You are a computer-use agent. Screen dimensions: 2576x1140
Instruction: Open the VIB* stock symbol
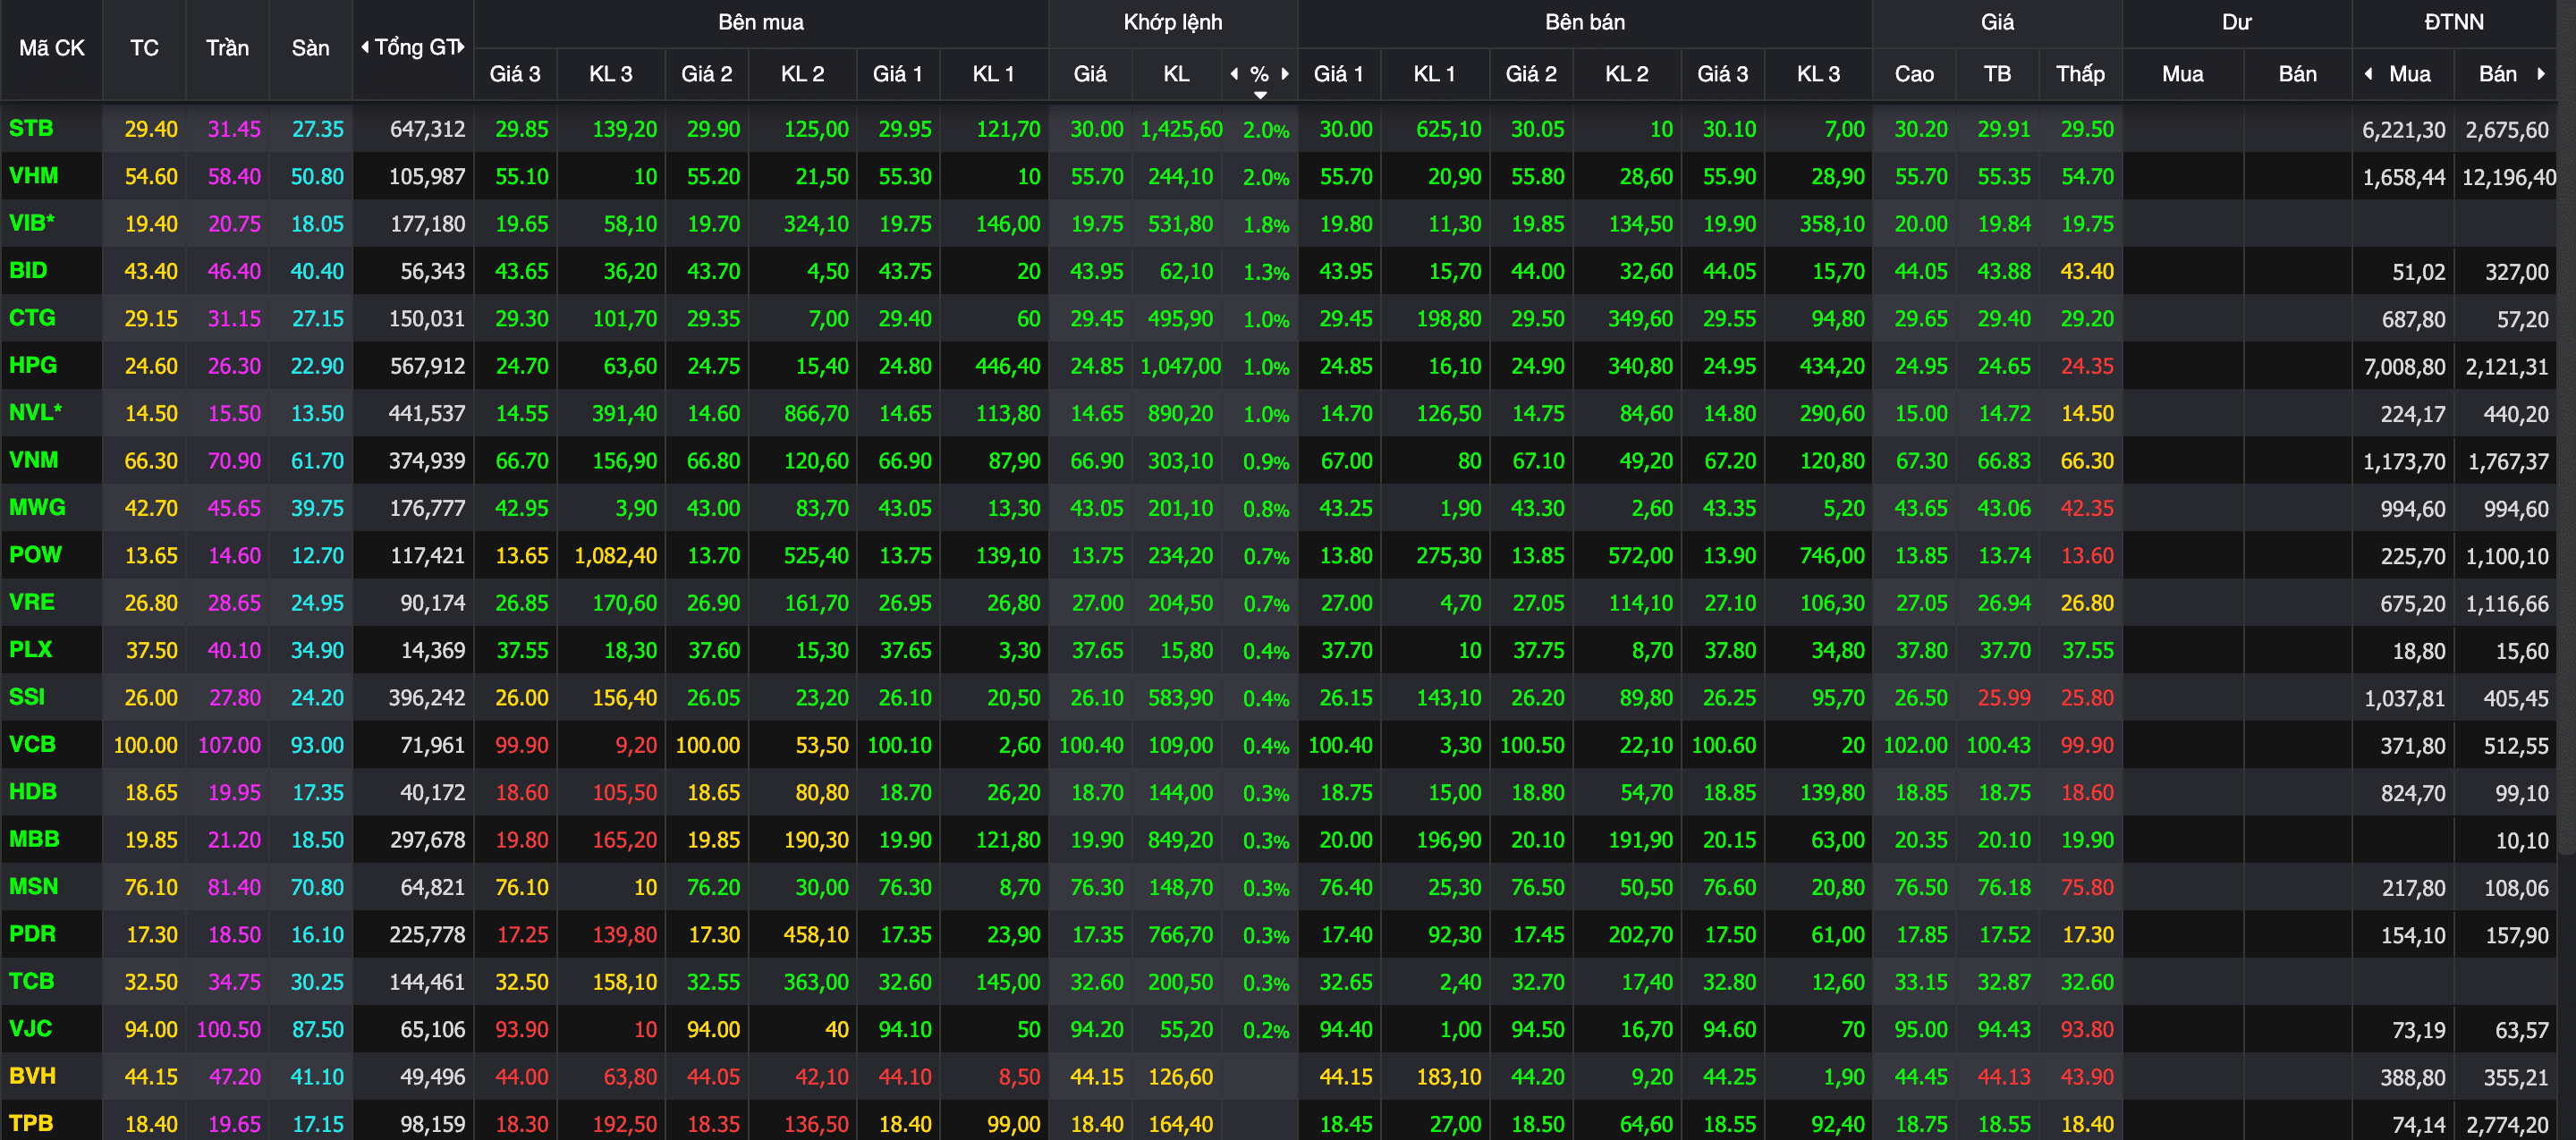32,223
